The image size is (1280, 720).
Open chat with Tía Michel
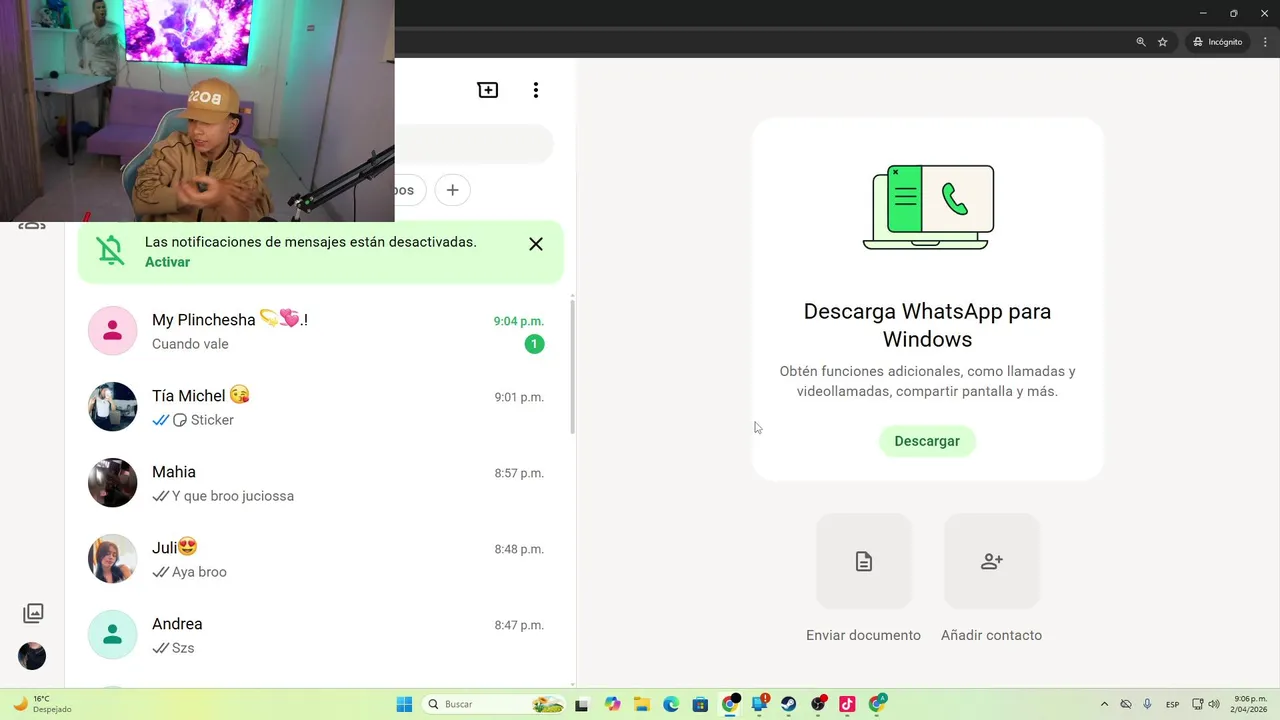pyautogui.click(x=318, y=407)
